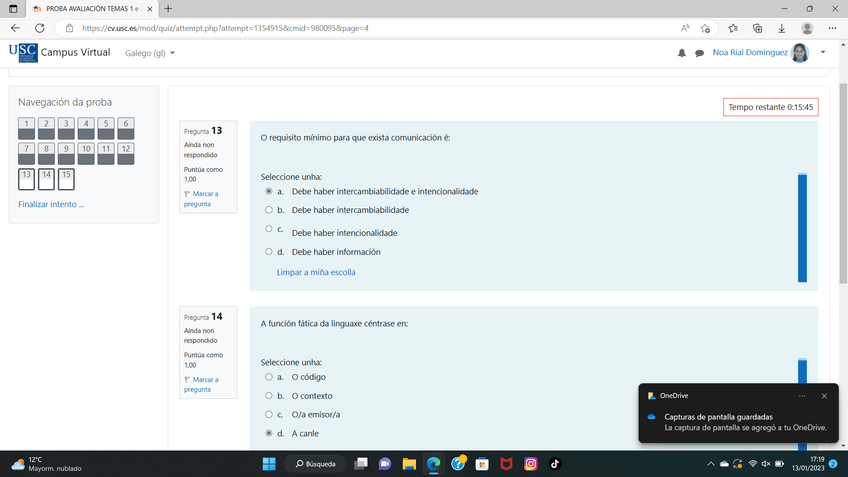Screen dimensions: 848x477
Task: Flag question 13 with Marcar a pregunta
Action: click(x=201, y=198)
